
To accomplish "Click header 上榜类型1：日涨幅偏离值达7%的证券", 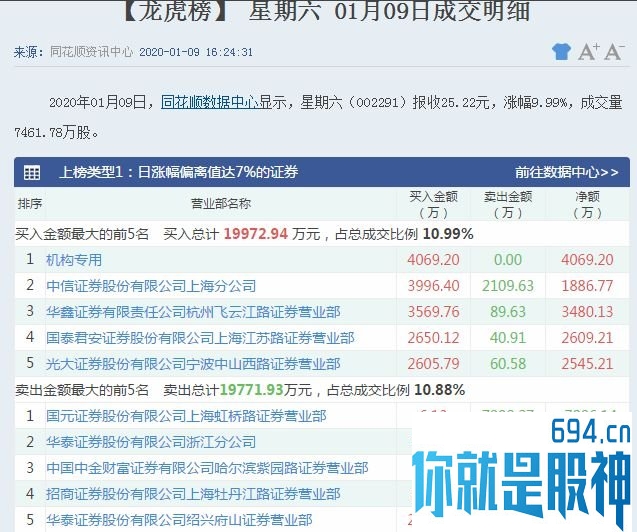I will [179, 172].
